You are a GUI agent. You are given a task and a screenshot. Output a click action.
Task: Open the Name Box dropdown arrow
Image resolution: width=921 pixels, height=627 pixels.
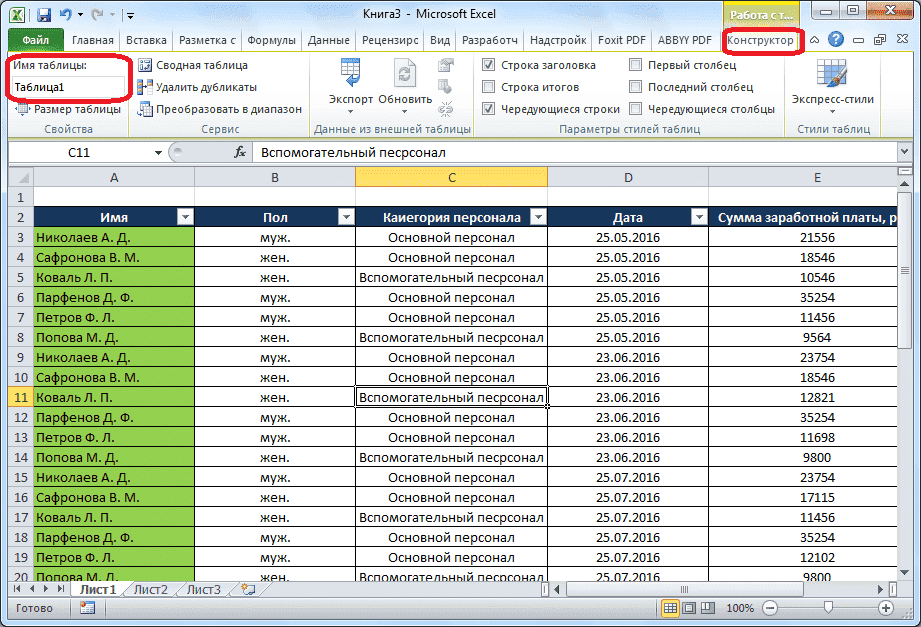pyautogui.click(x=156, y=153)
